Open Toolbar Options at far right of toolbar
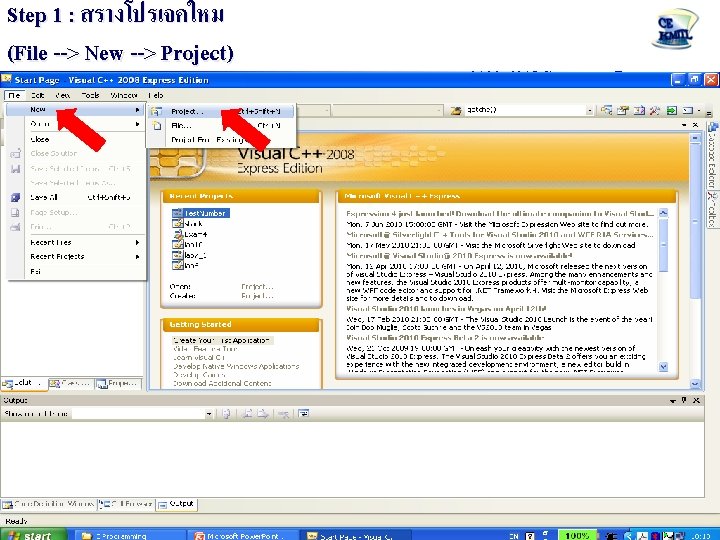Viewport: 720px width, 540px height. click(x=709, y=112)
